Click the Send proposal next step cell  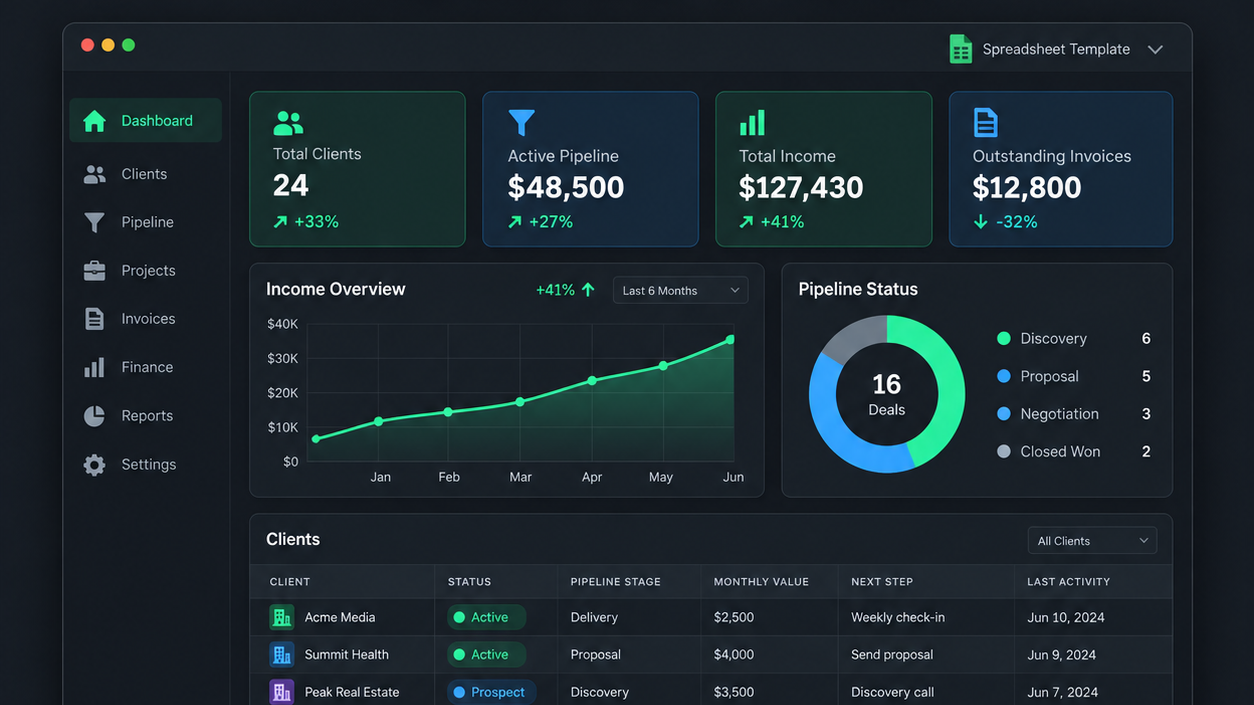[892, 655]
